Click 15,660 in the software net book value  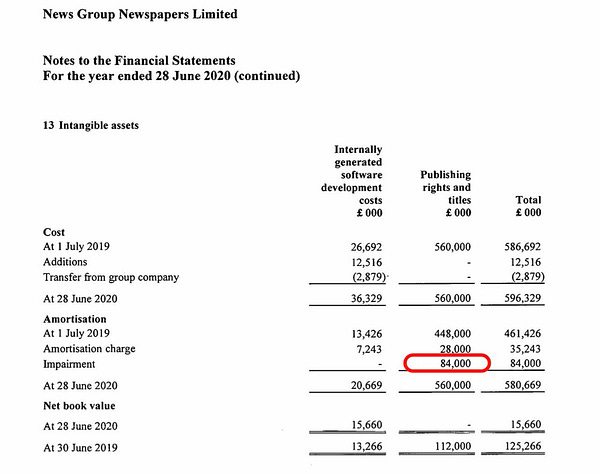(366, 425)
